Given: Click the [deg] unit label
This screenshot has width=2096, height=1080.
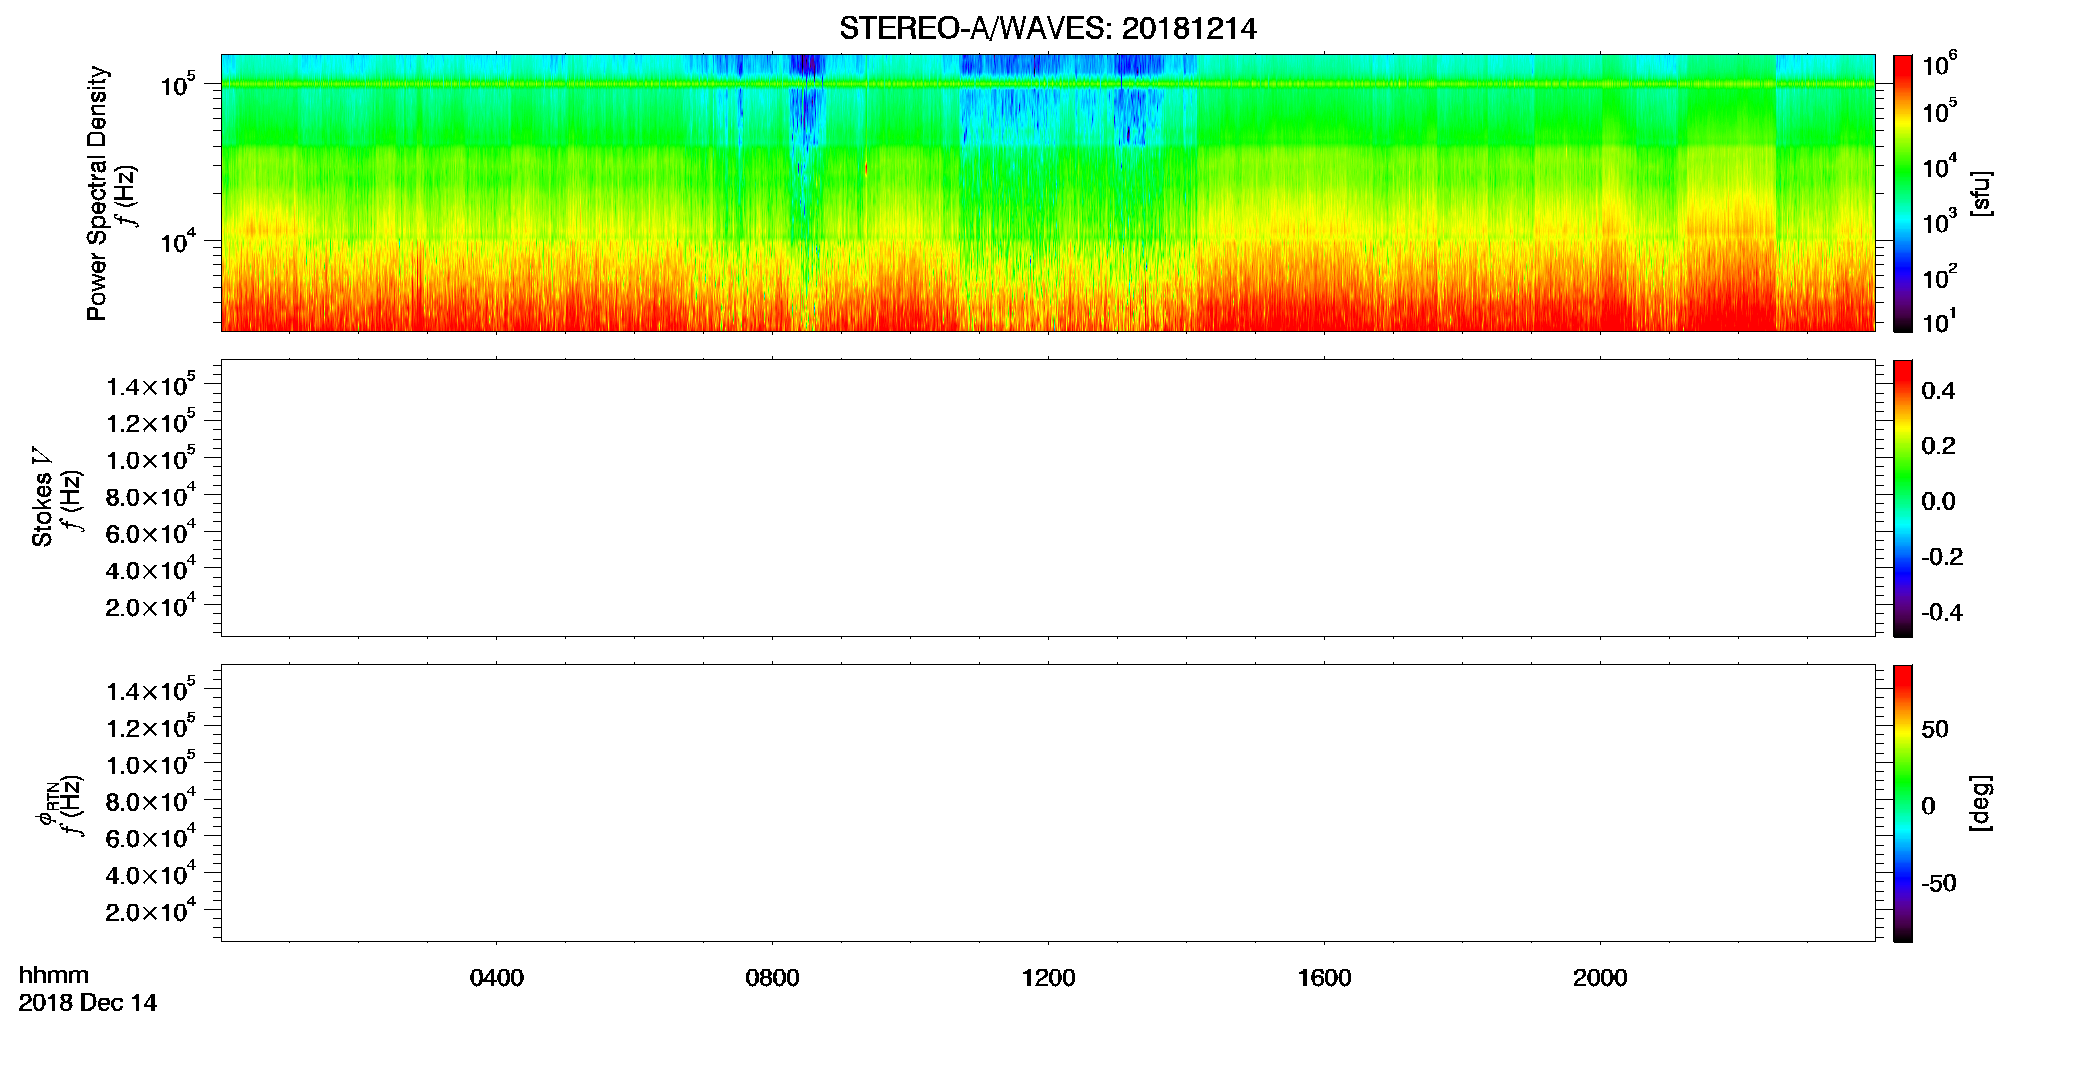Looking at the screenshot, I should [1981, 803].
